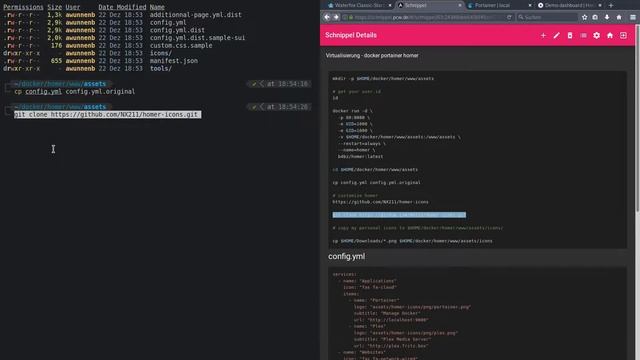Image resolution: width=640 pixels, height=360 pixels.
Task: Click the selected git clone command in terminal
Action: [x=107, y=115]
